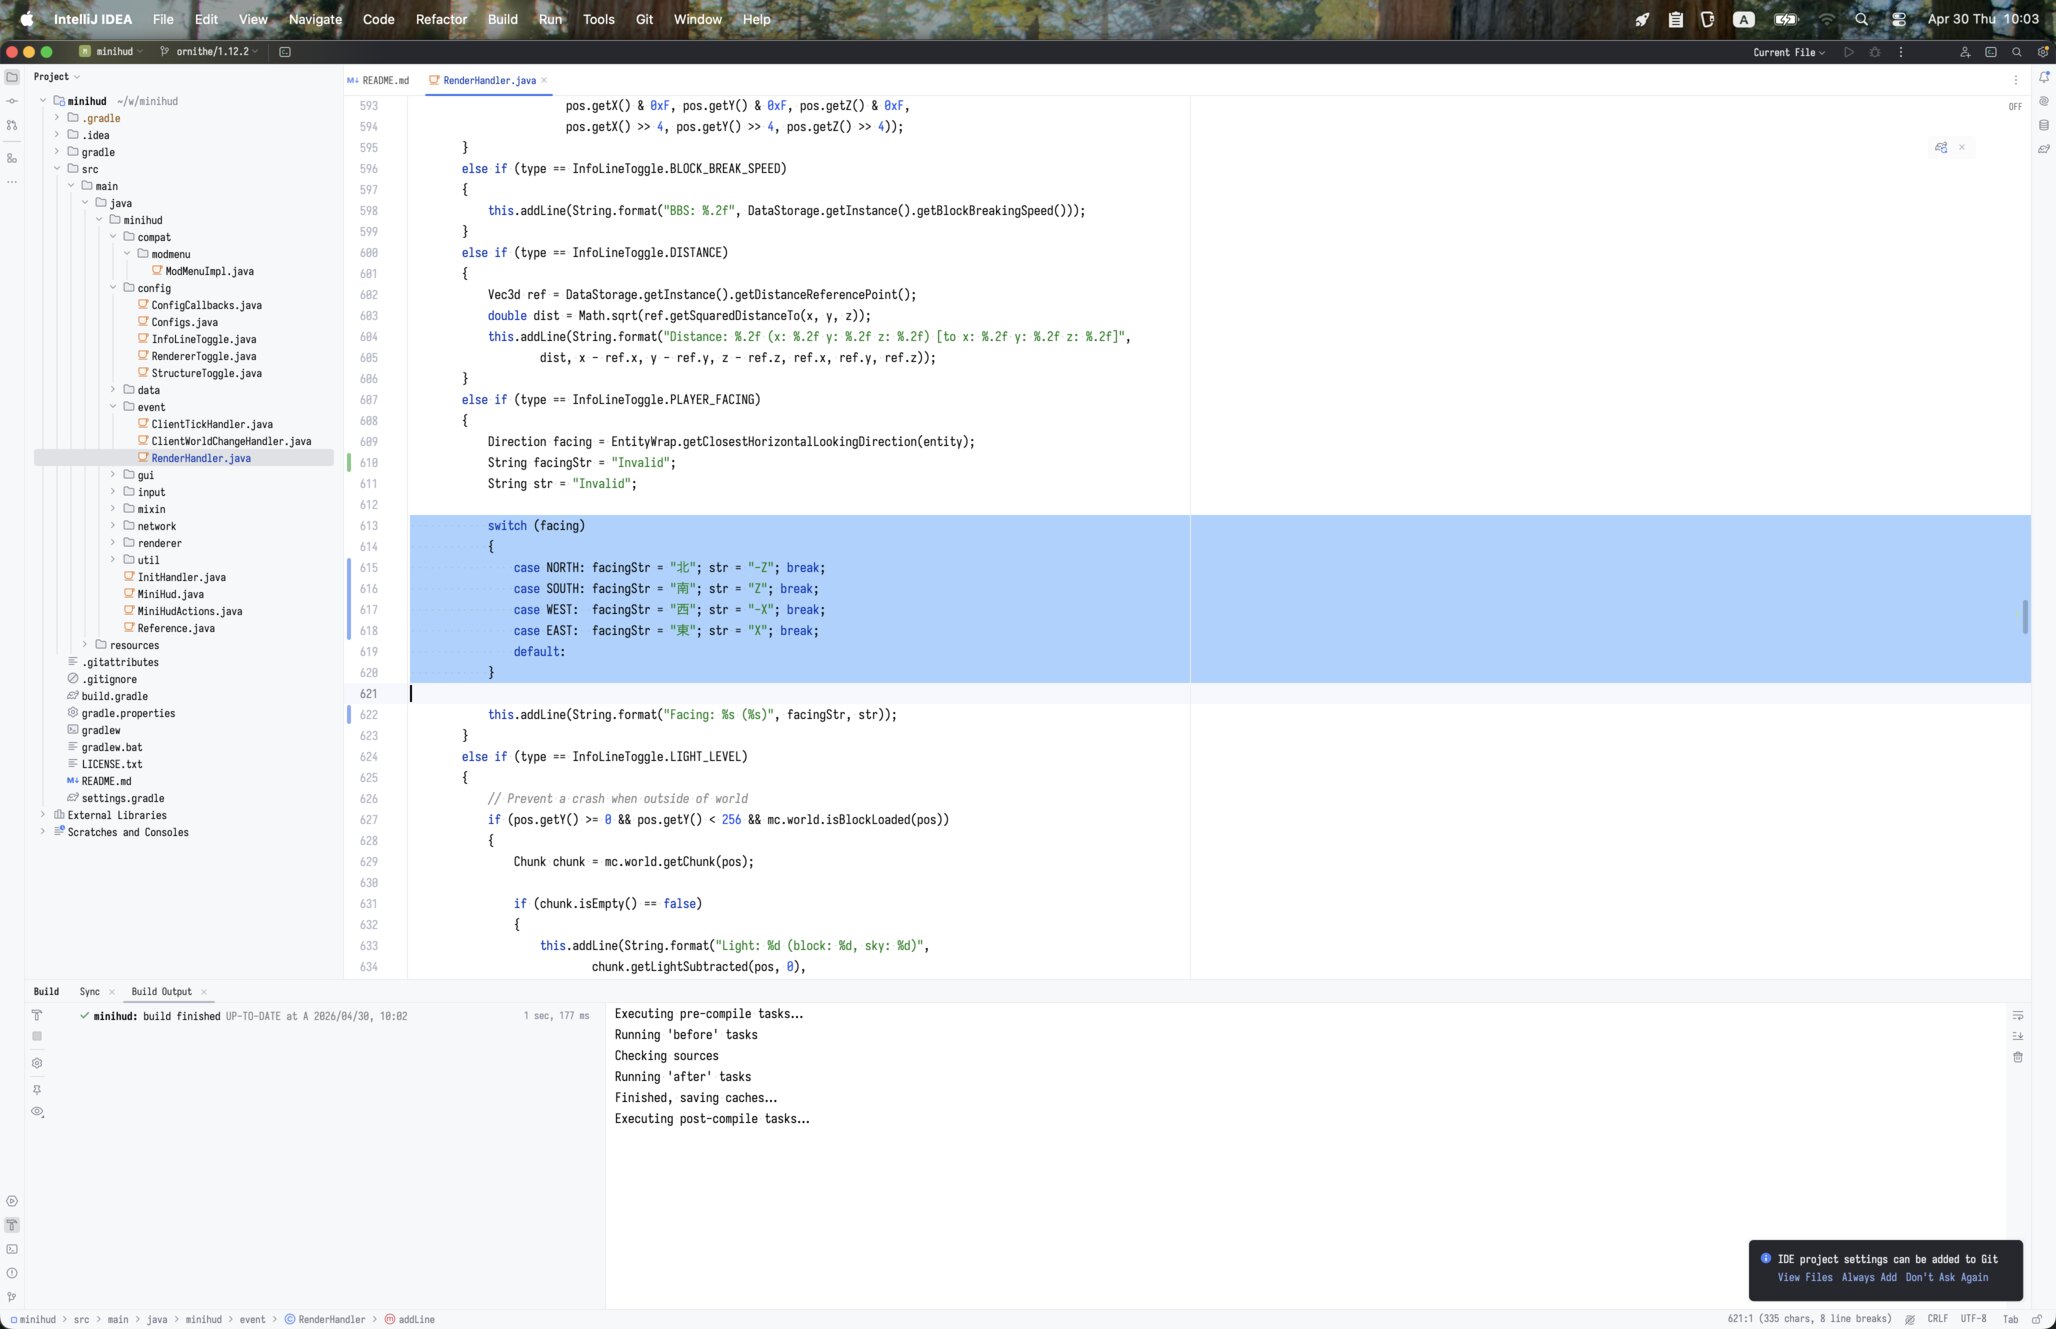Open Pull Requests icon in left sidebar
The width and height of the screenshot is (2056, 1329).
12,125
